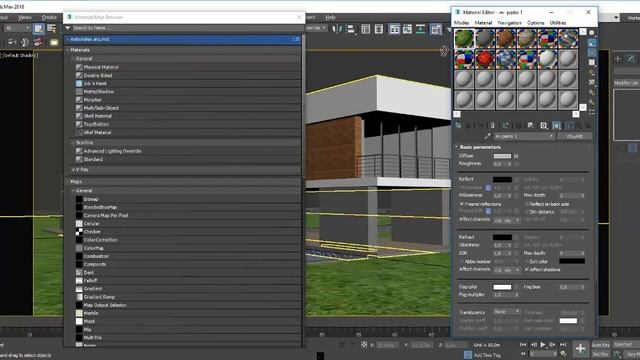Click Show End Result icon in Material Editor
Viewport: 640px width, 360px height.
569,125
